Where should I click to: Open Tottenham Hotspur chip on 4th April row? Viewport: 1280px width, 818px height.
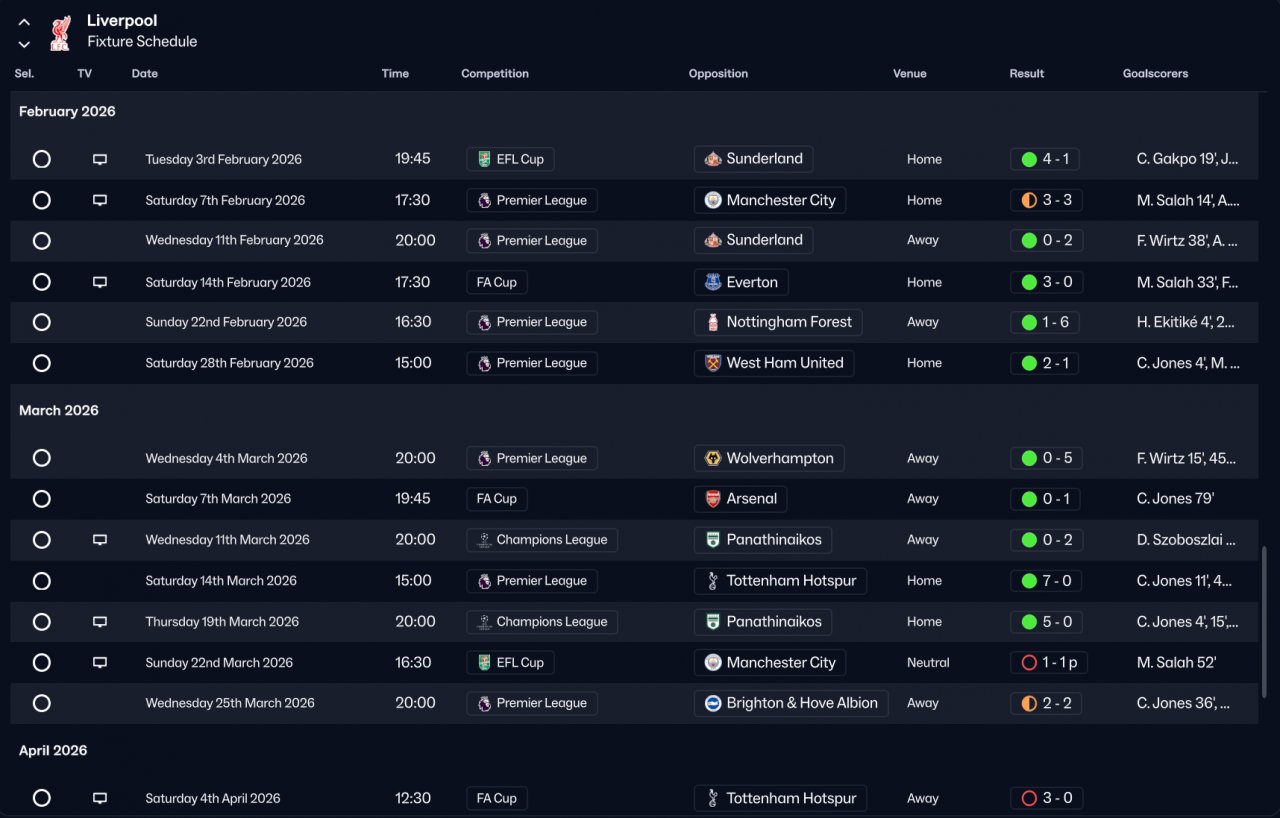pyautogui.click(x=780, y=798)
